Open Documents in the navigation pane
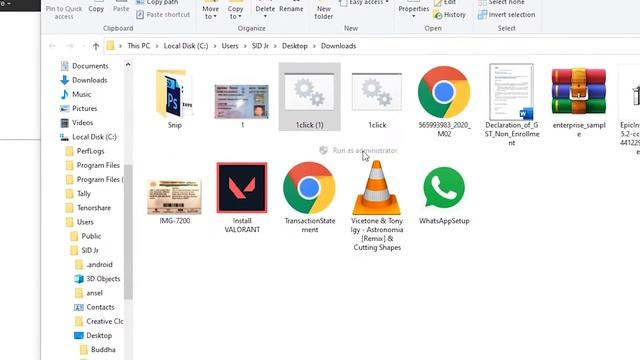 click(84, 66)
